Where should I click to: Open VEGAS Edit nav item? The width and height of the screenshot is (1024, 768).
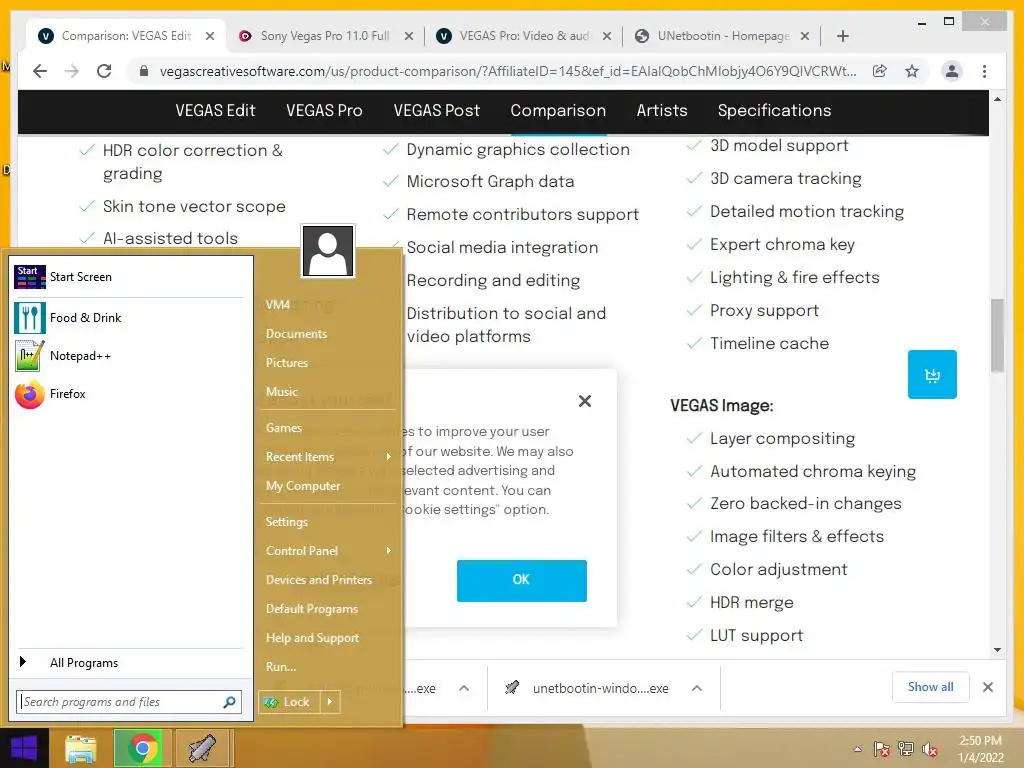(215, 110)
